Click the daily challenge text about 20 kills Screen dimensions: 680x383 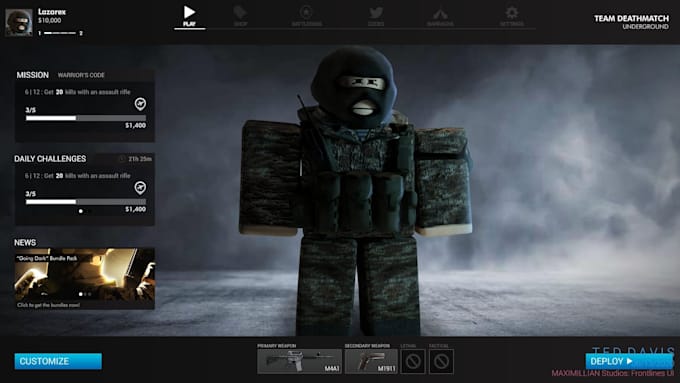78,176
